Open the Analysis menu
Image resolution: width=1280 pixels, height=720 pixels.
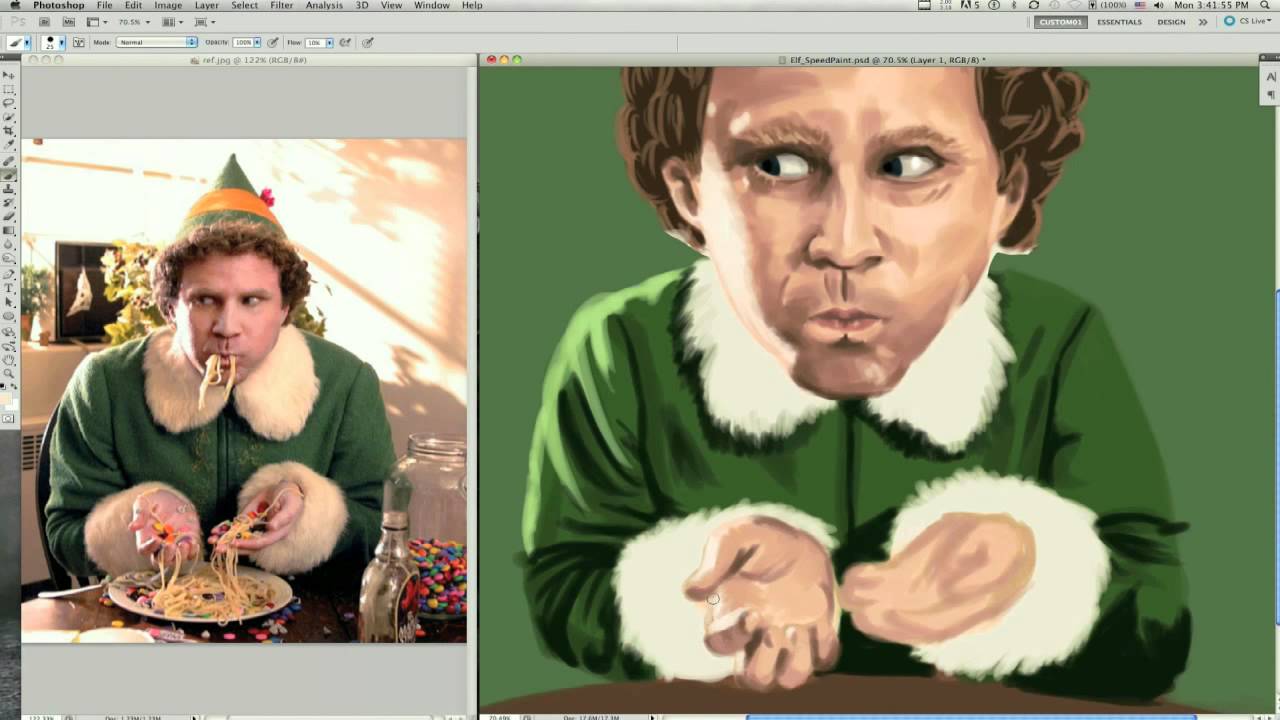tap(324, 5)
